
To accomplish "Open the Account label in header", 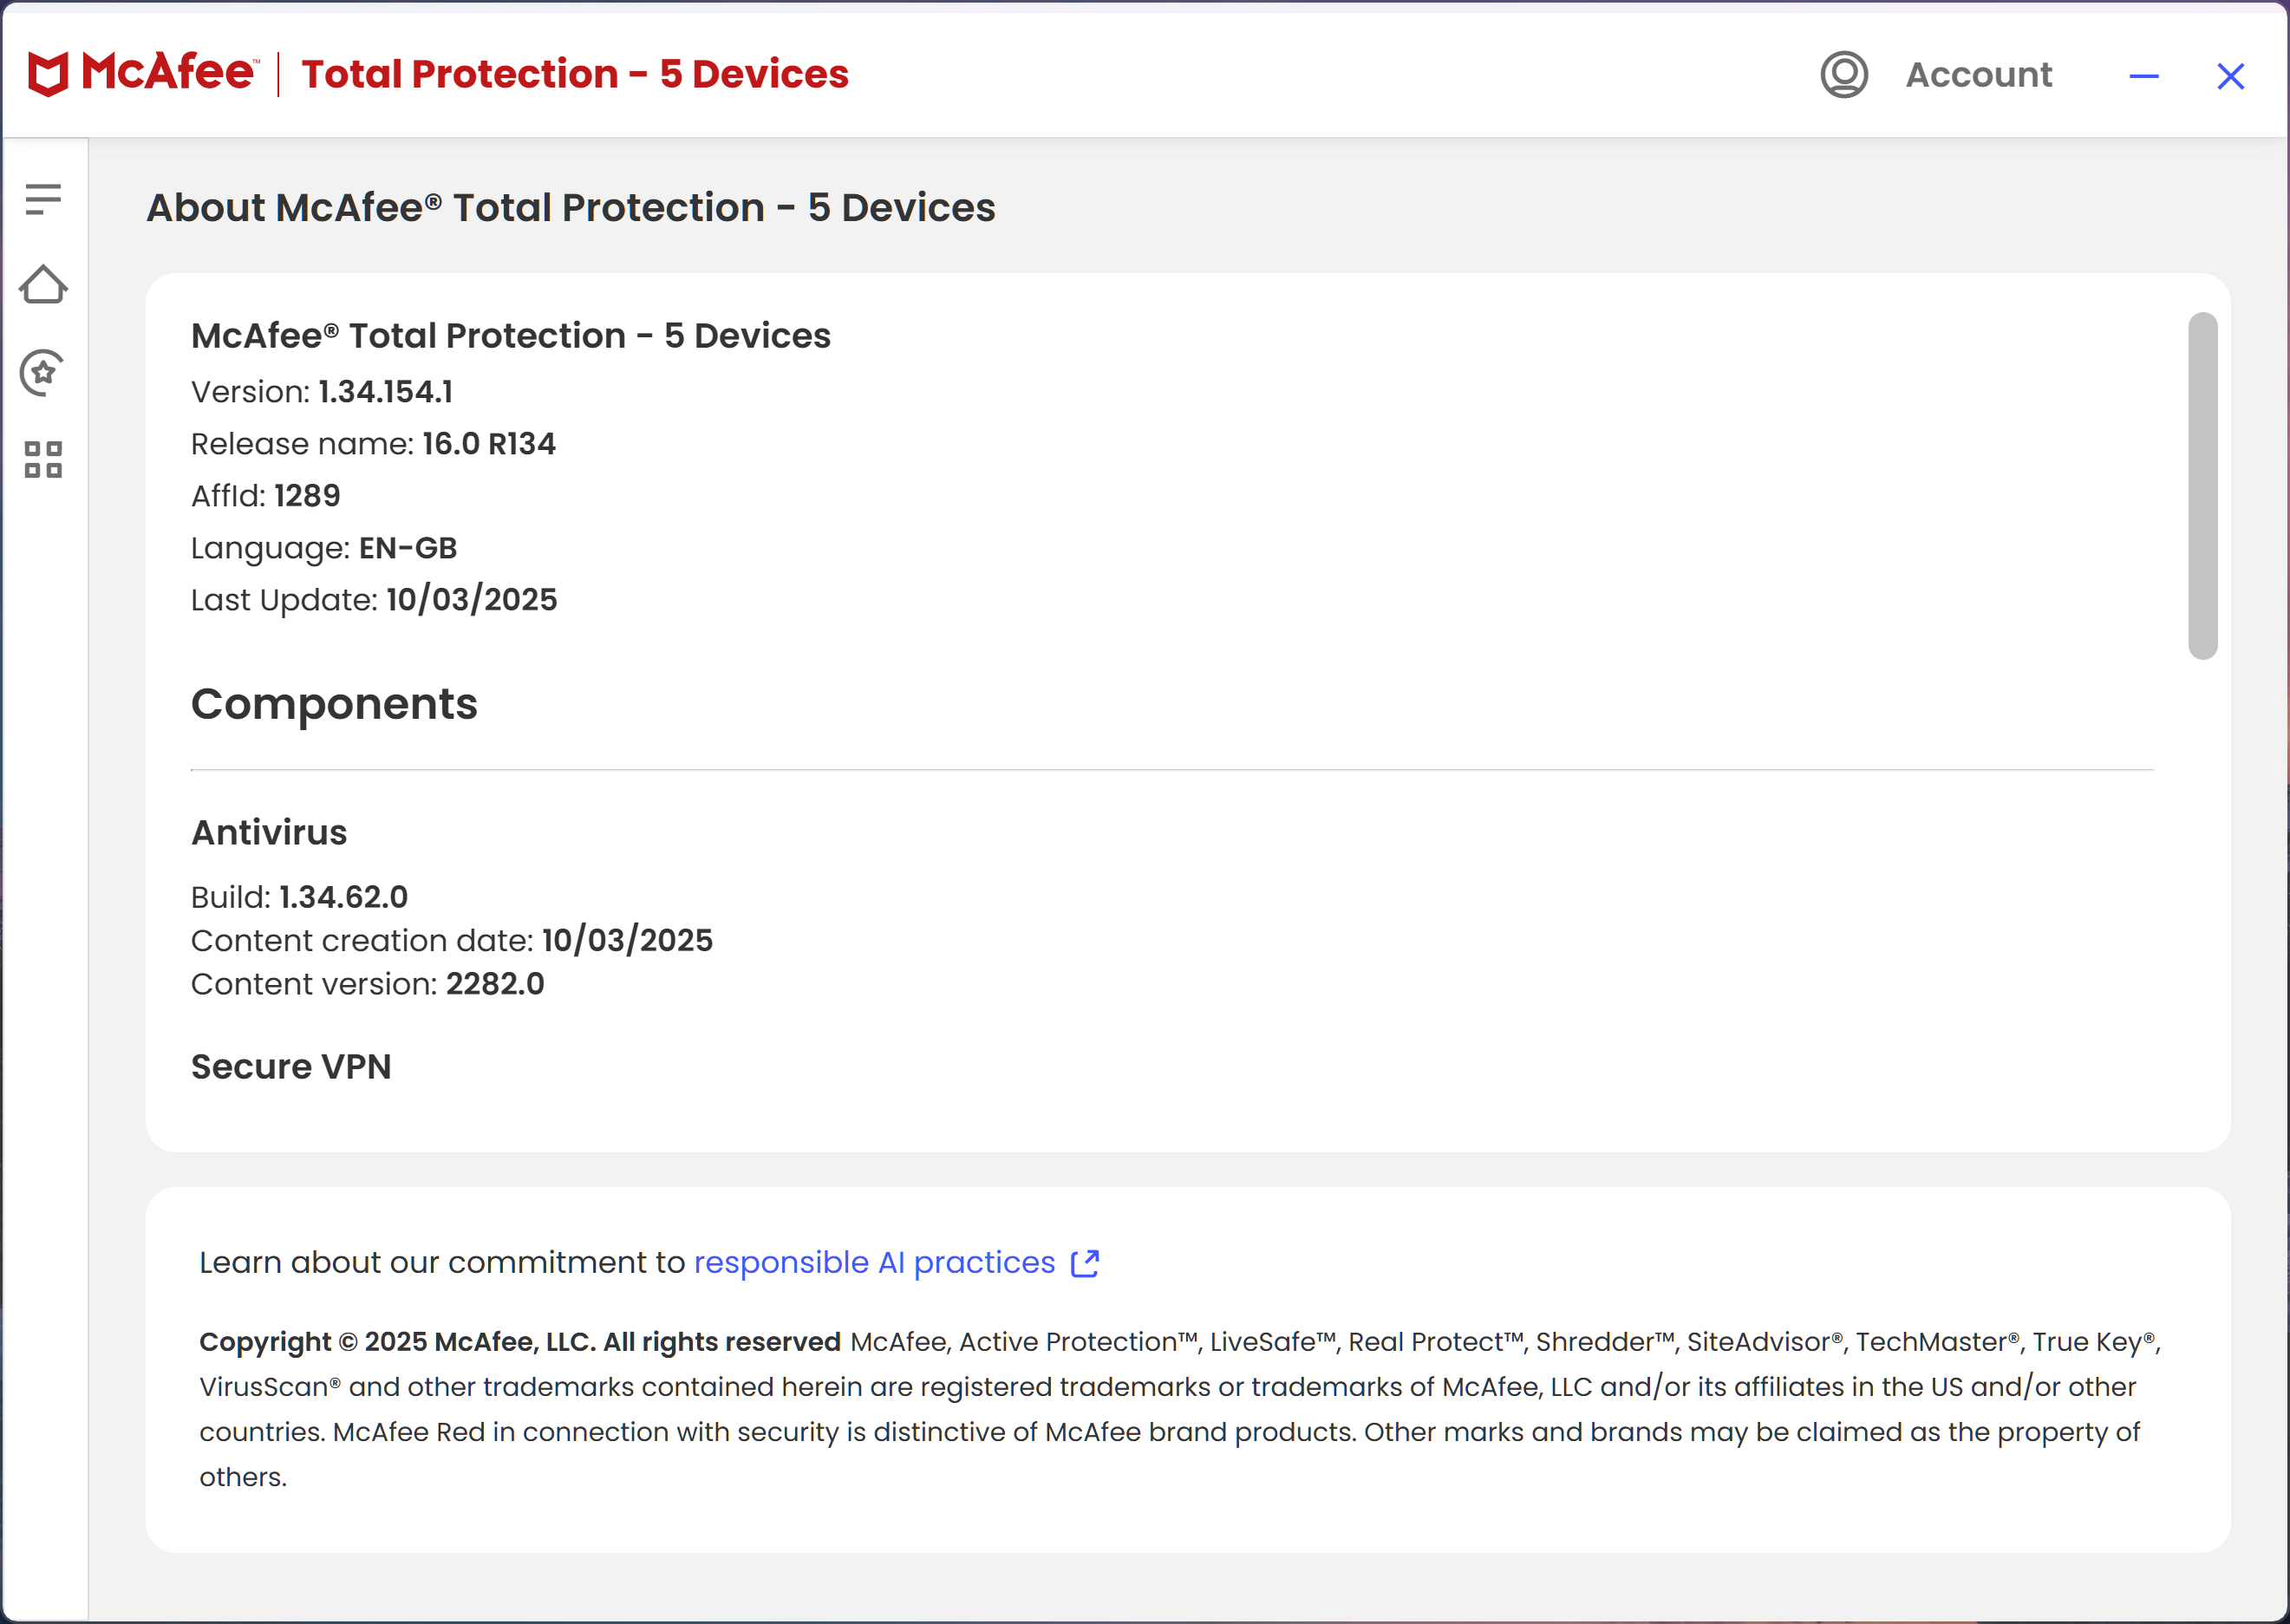I will pos(1979,75).
